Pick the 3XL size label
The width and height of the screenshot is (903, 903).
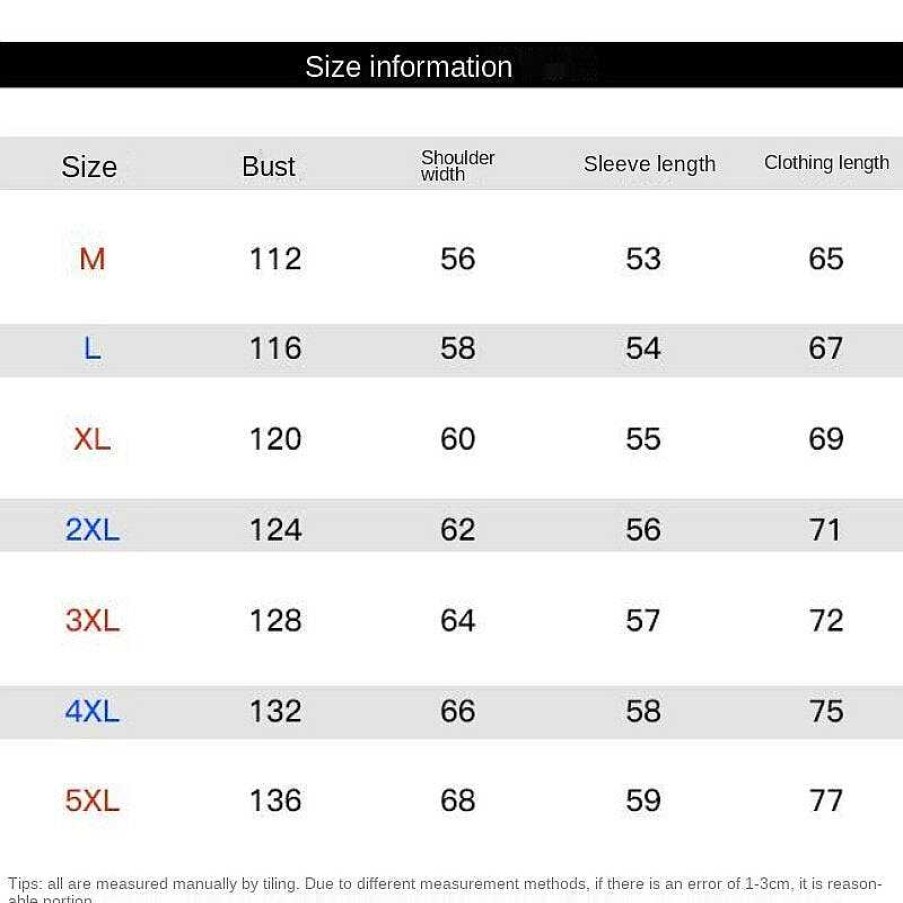(92, 621)
